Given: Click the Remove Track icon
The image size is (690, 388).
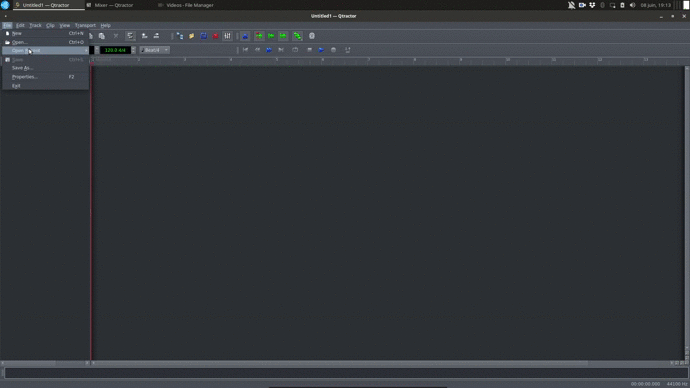Looking at the screenshot, I should [x=156, y=36].
